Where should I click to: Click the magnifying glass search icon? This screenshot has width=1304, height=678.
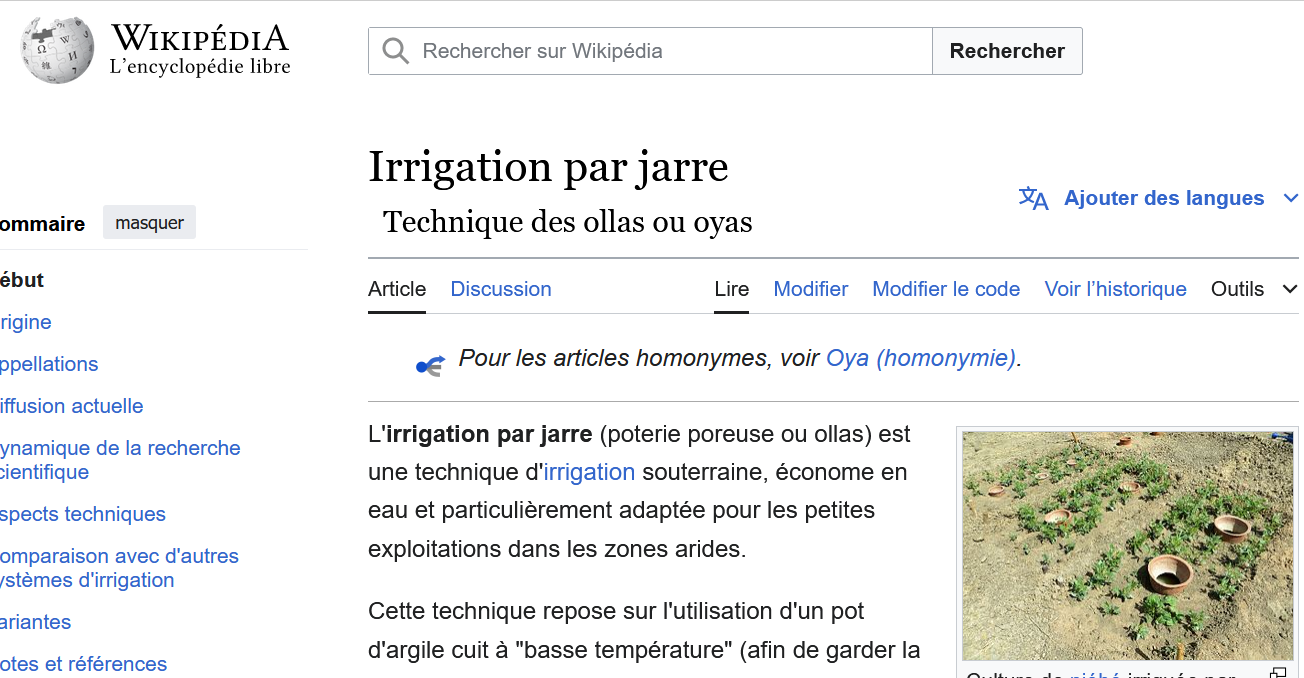point(396,51)
